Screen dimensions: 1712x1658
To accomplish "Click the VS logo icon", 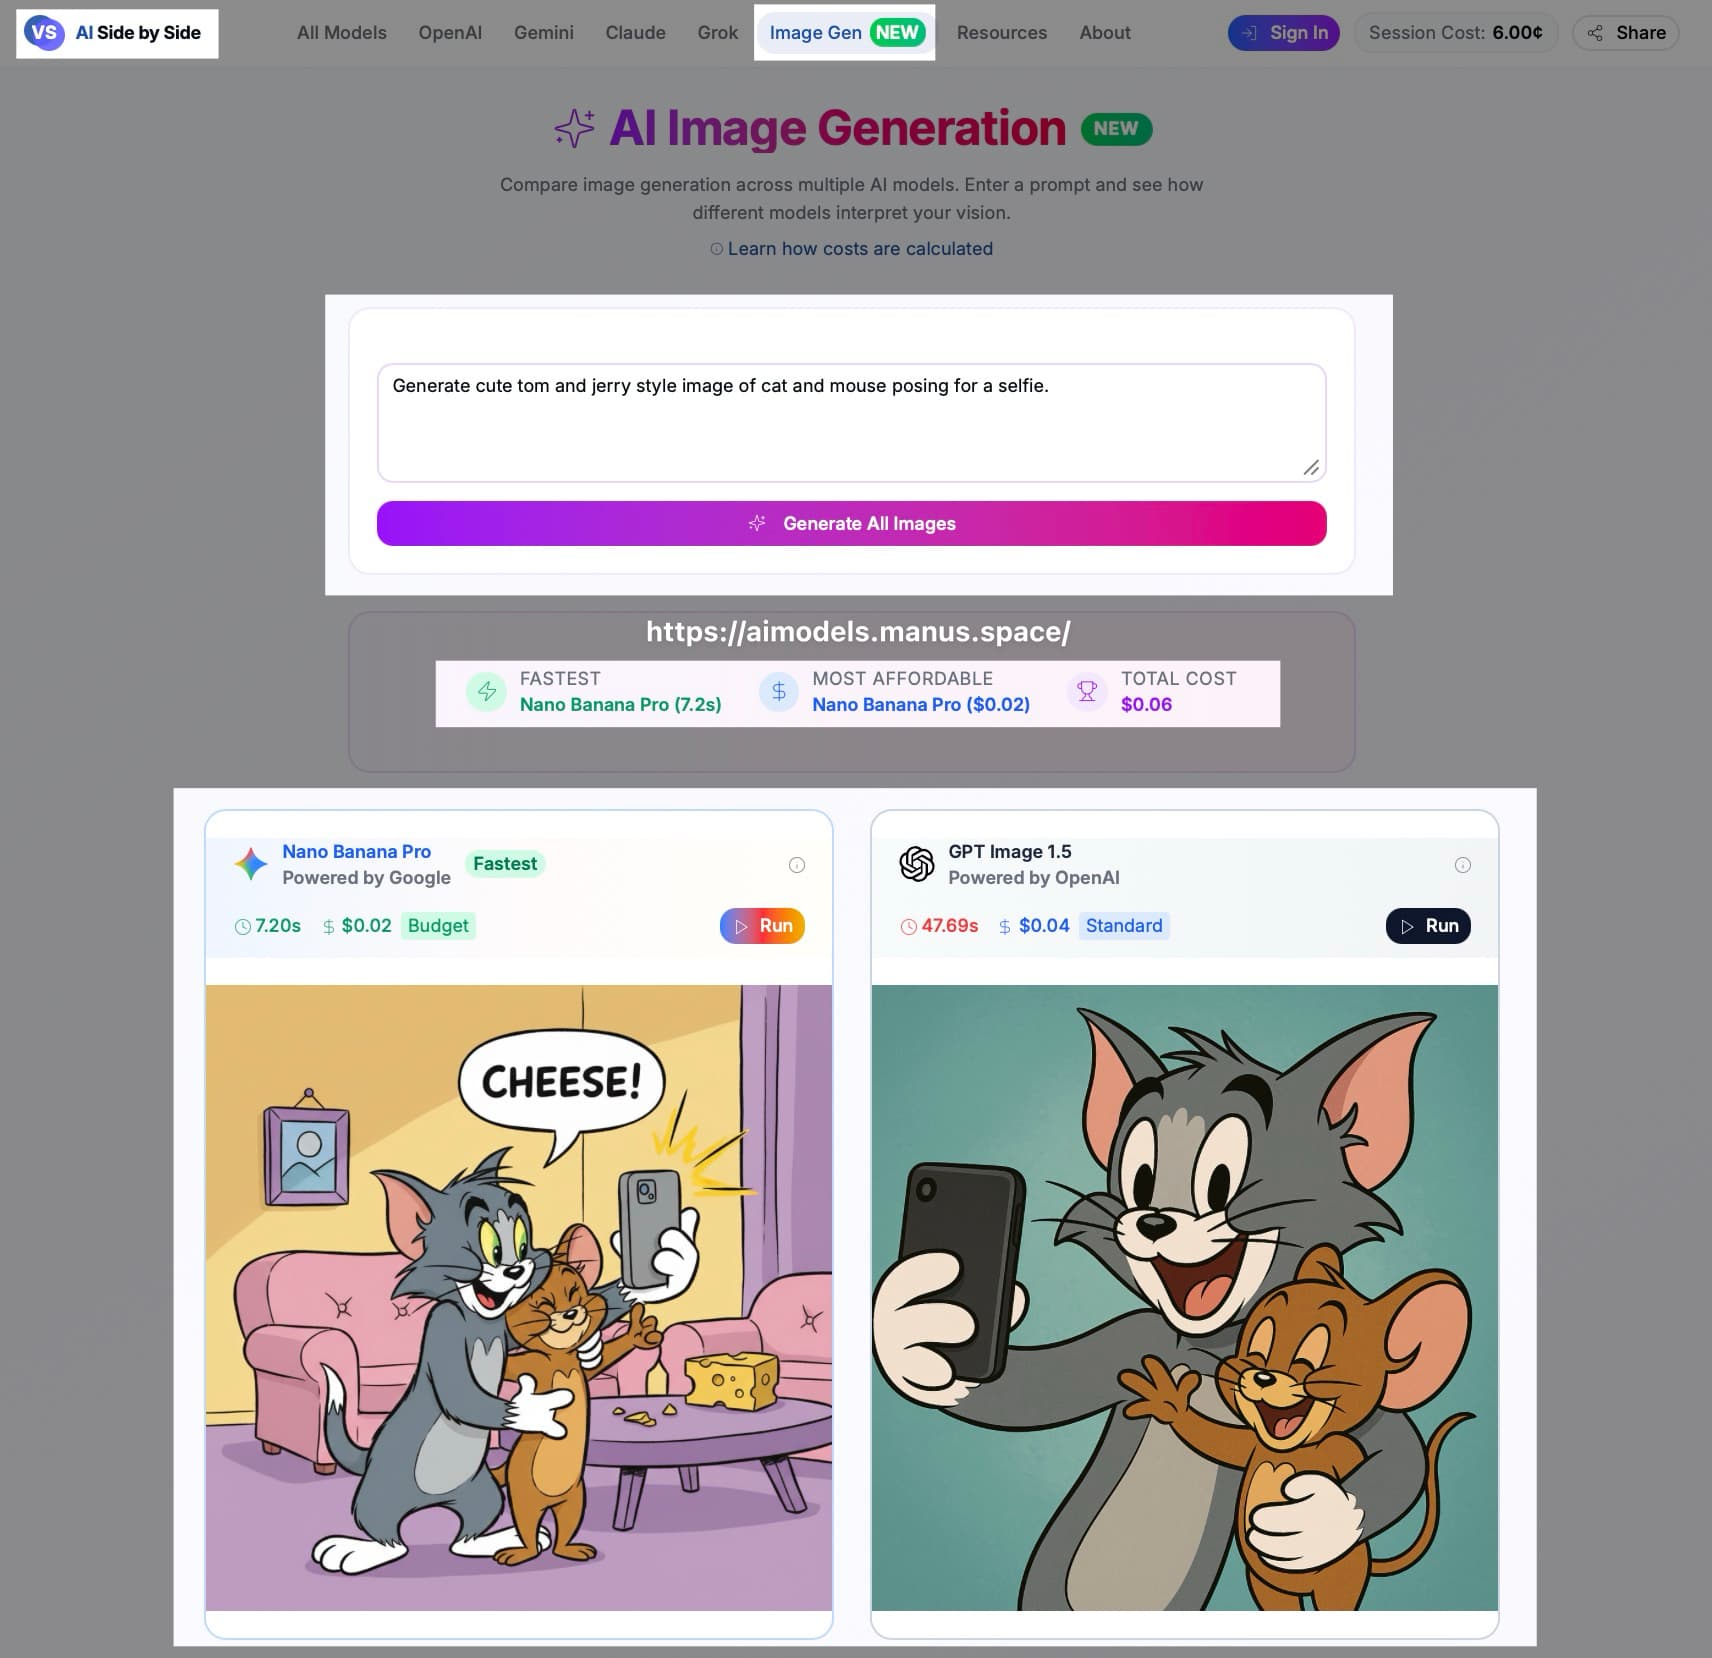I will 44,32.
